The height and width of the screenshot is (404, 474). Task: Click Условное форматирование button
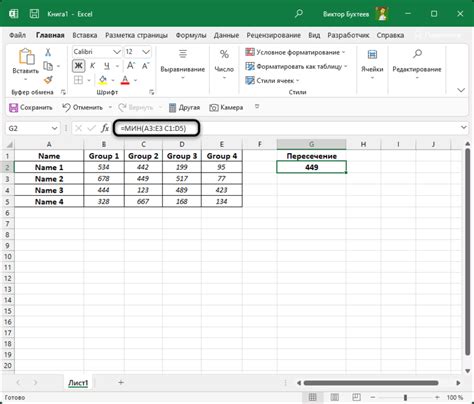[x=296, y=52]
